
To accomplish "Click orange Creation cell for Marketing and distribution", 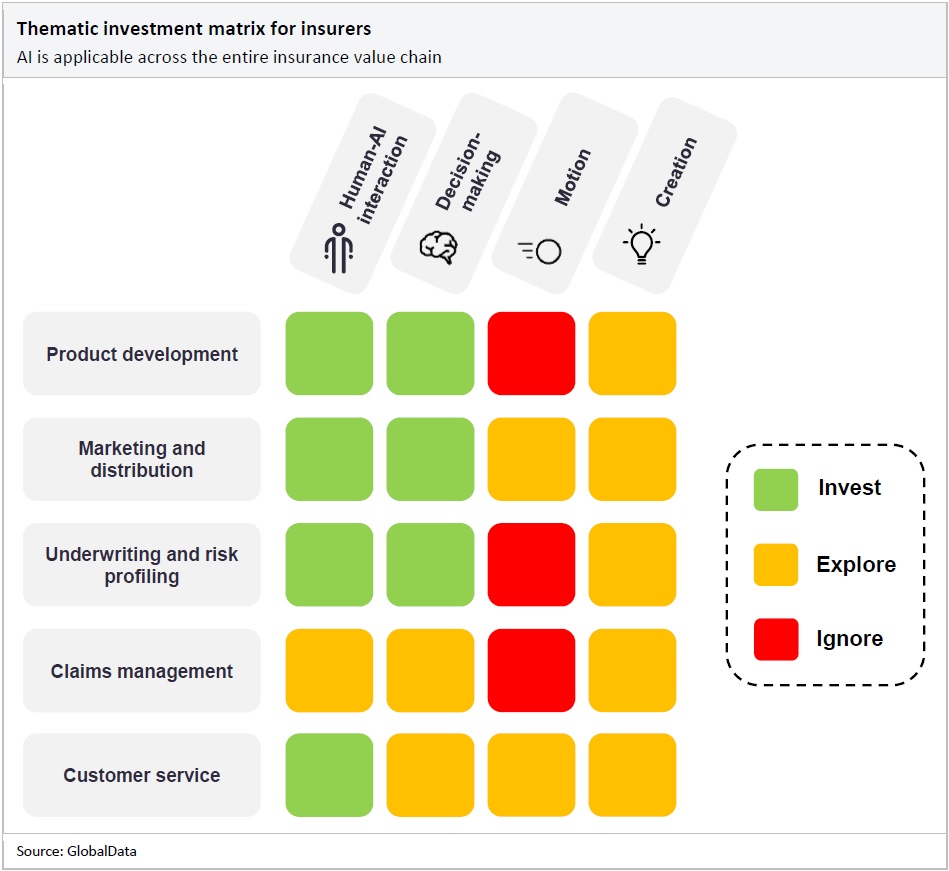I will tap(632, 459).
